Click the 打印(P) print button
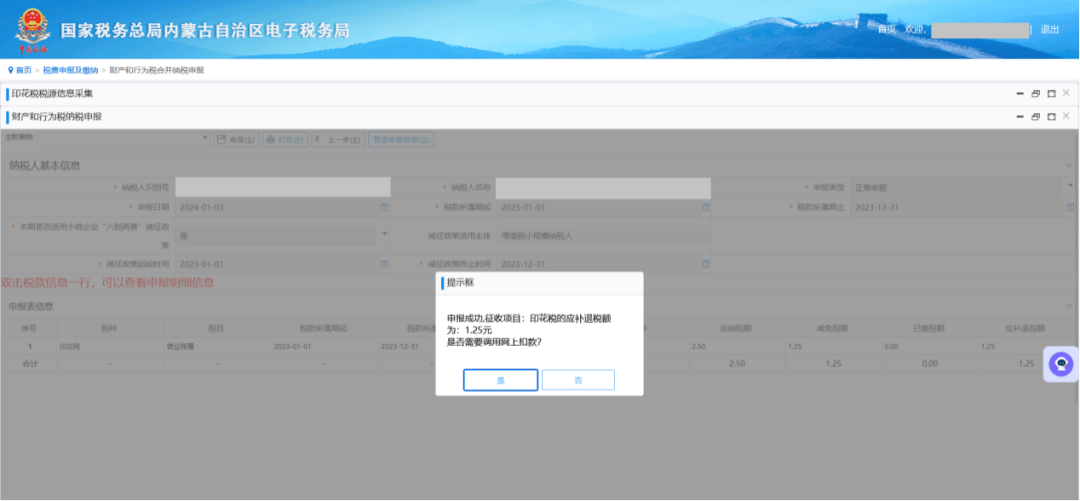Viewport: 1080px width, 501px height. coord(285,139)
